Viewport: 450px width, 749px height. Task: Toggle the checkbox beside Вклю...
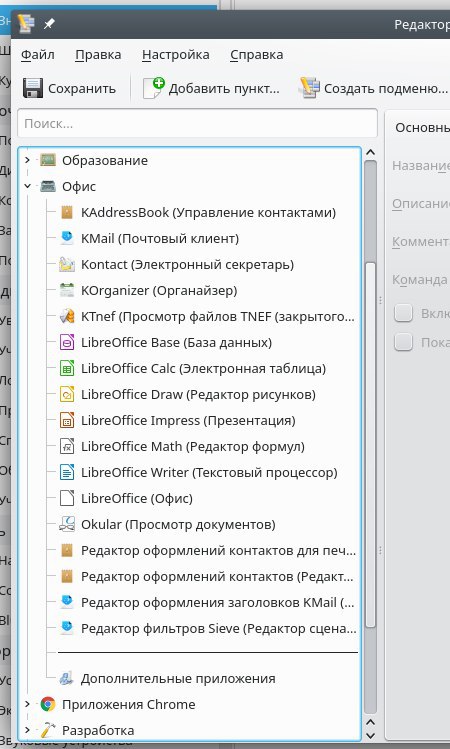click(x=403, y=313)
